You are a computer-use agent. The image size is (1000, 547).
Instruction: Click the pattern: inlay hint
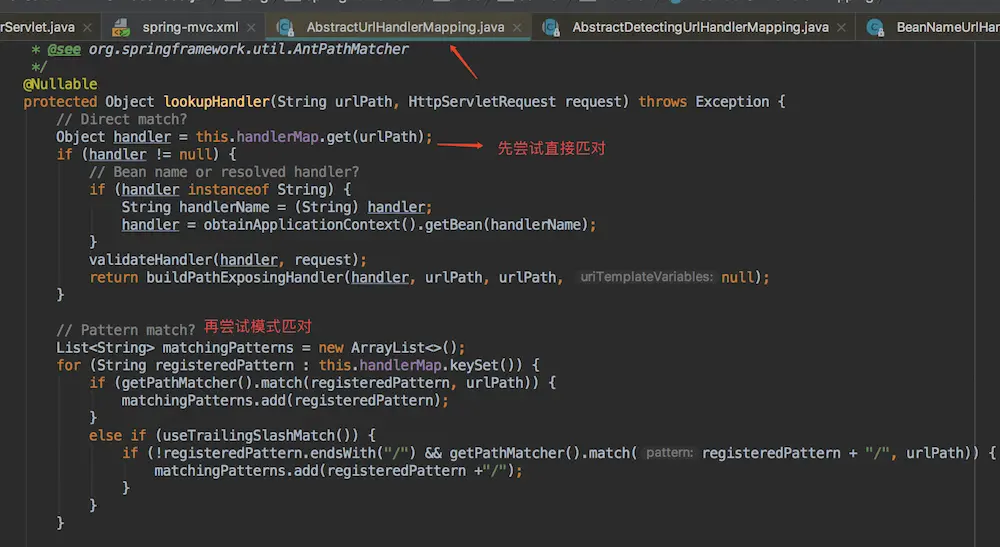tap(669, 453)
